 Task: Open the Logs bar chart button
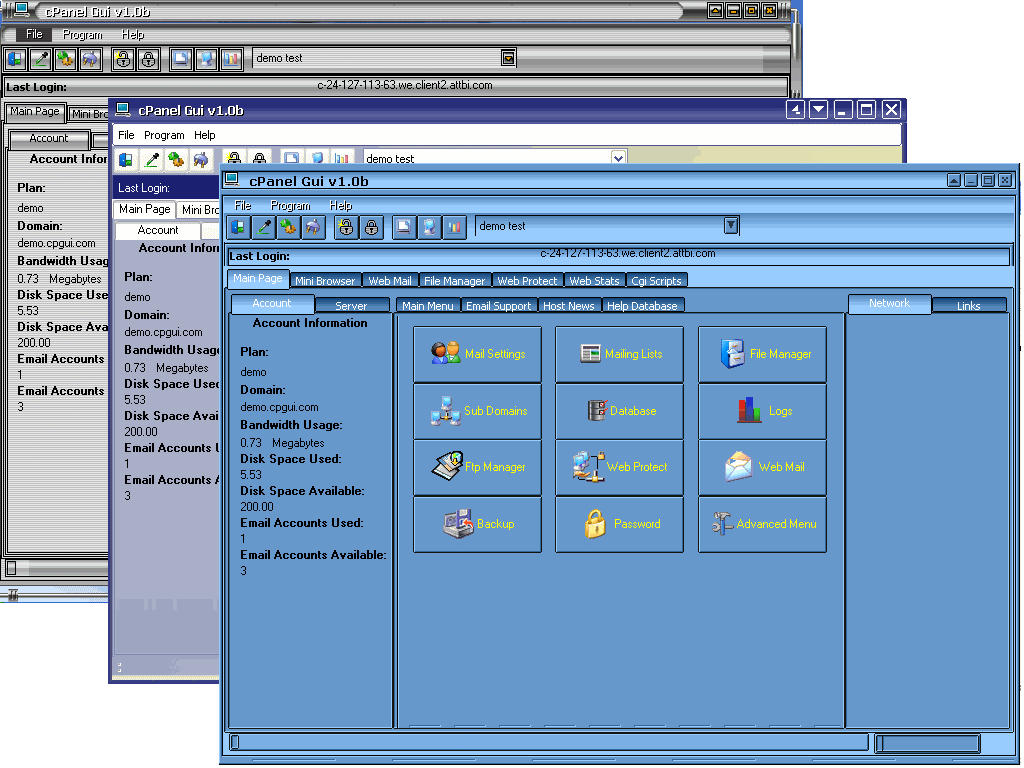tap(762, 411)
